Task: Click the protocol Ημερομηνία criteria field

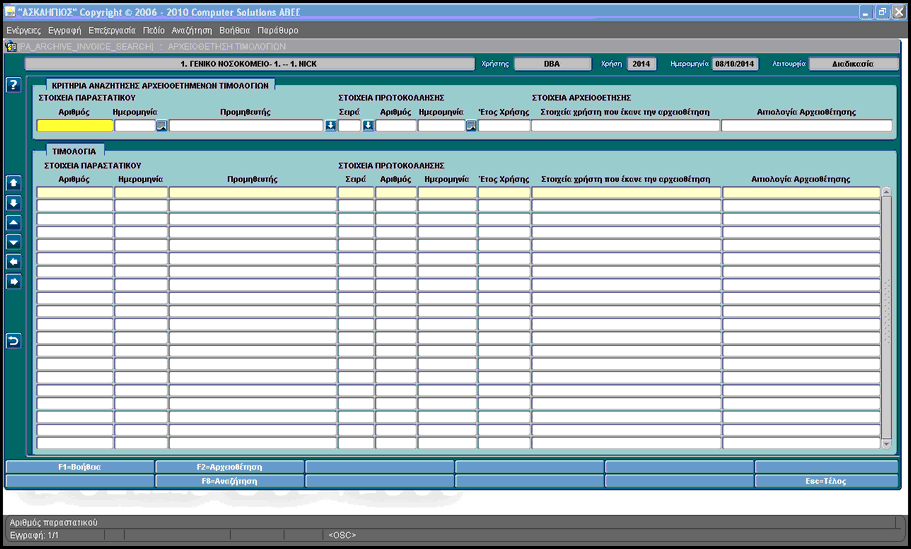Action: point(442,125)
